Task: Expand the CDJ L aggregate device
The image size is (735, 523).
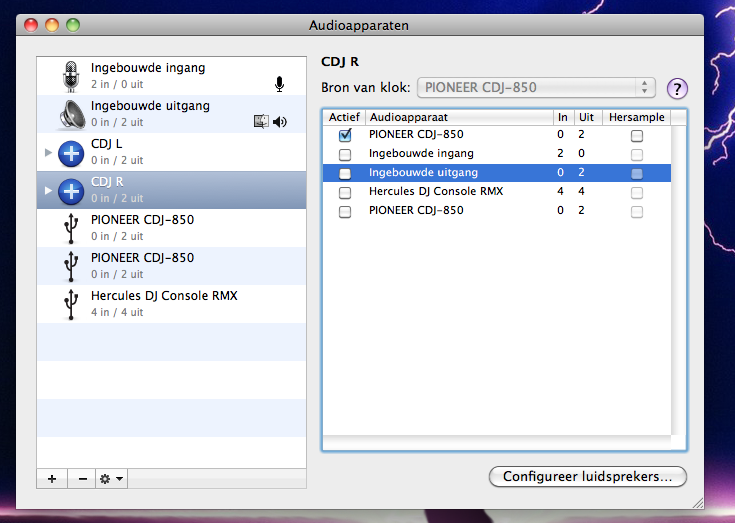Action: (48, 152)
